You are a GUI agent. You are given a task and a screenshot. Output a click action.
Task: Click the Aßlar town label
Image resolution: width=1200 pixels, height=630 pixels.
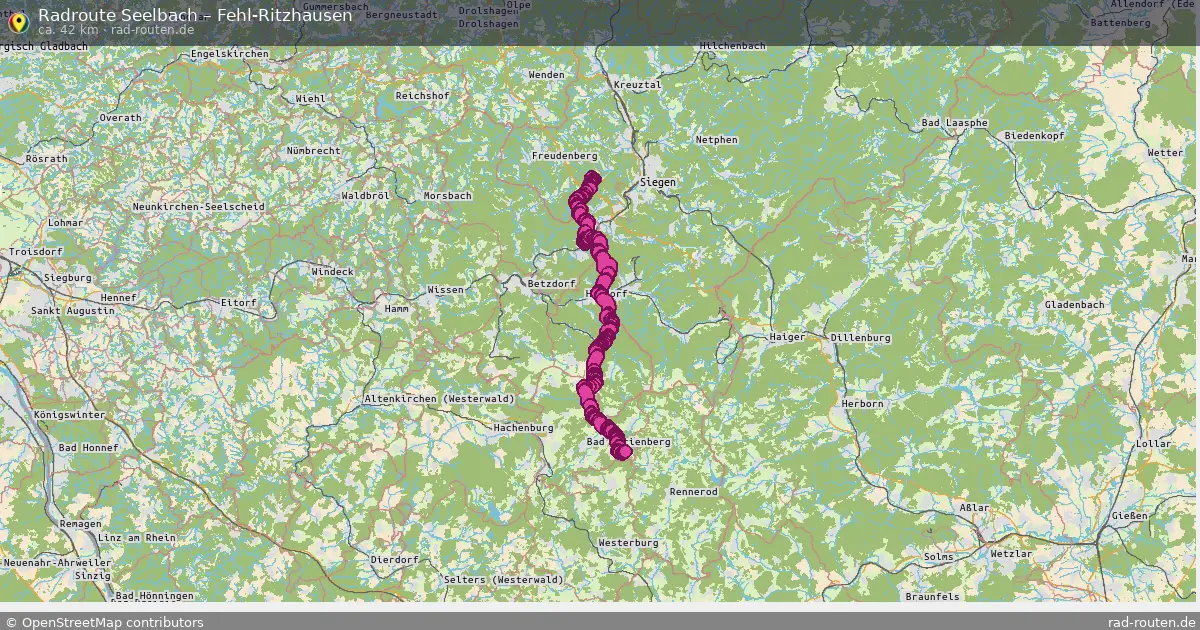pos(974,508)
